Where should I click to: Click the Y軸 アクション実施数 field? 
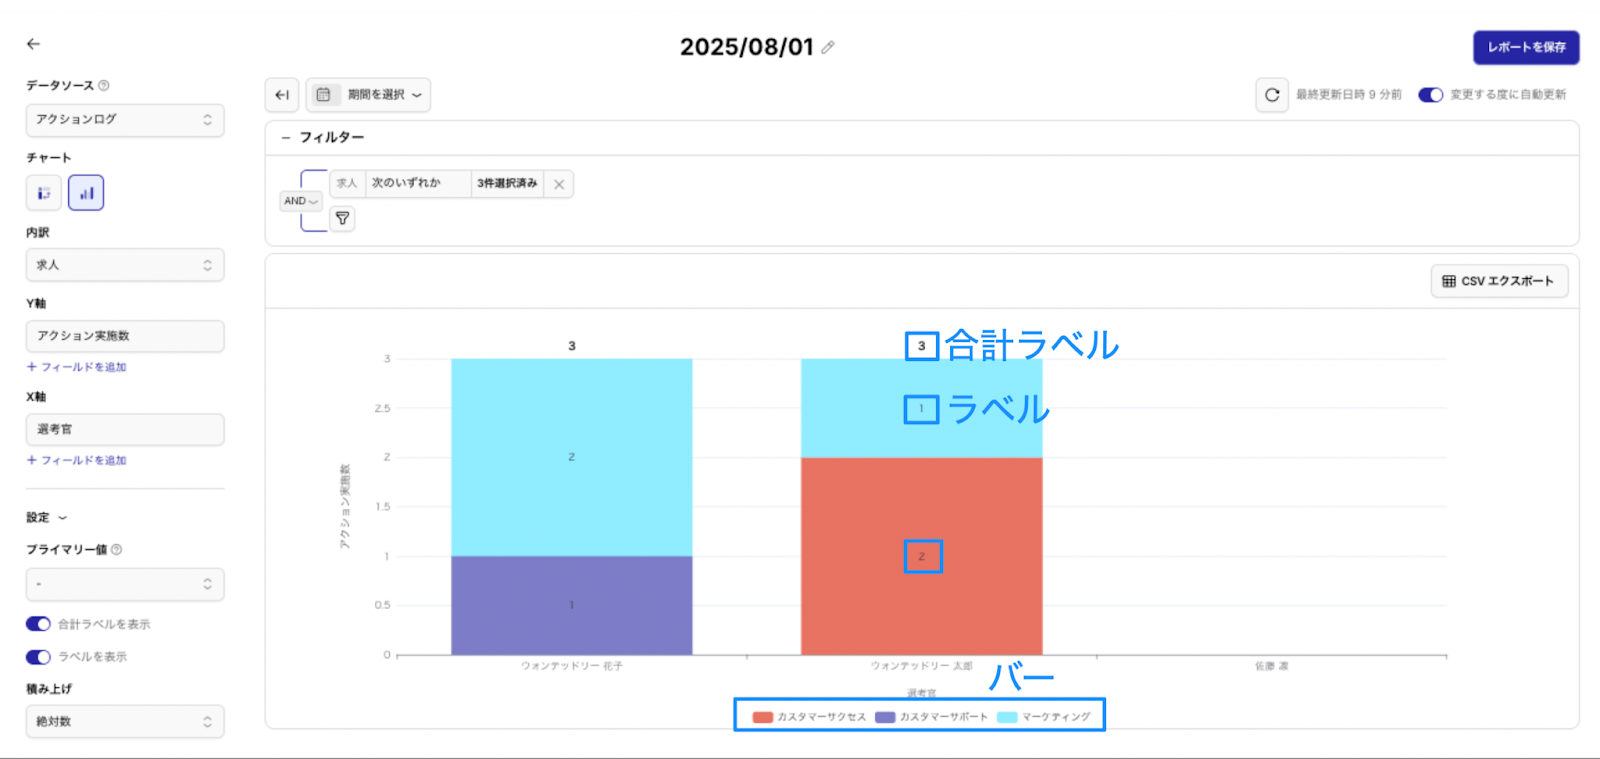(x=125, y=336)
